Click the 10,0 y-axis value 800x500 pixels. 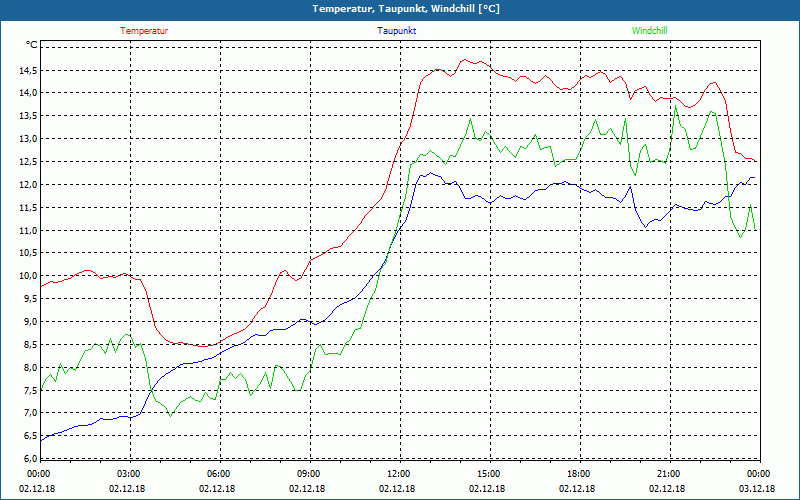[x=28, y=276]
